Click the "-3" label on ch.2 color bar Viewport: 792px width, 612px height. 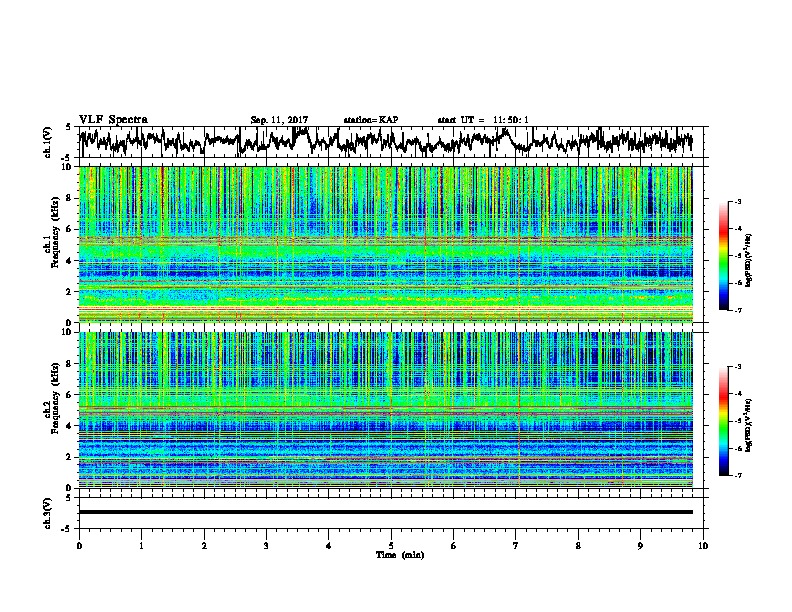[738, 367]
